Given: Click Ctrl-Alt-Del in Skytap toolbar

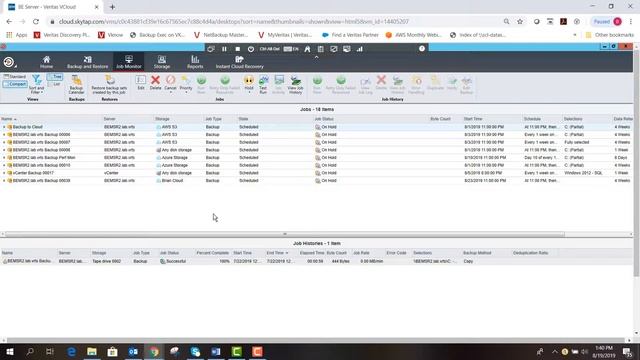Looking at the screenshot, I should pyautogui.click(x=269, y=49).
